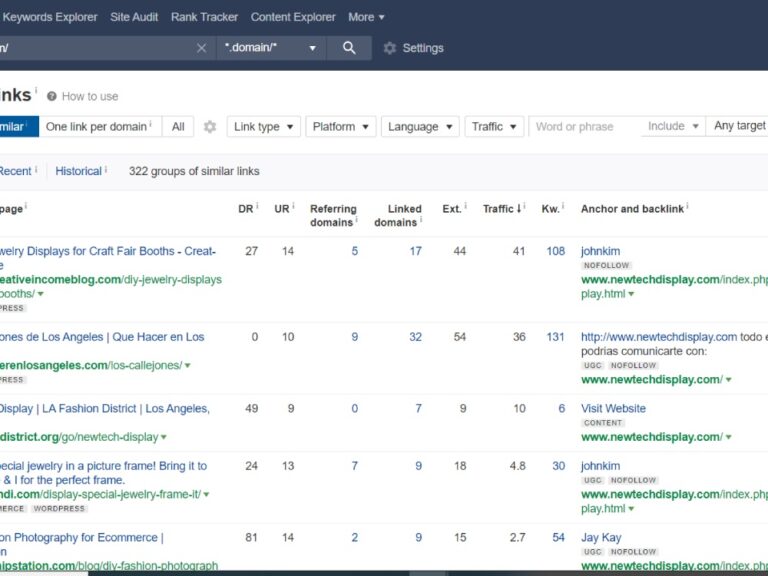Click the How to use help icon

(51, 96)
